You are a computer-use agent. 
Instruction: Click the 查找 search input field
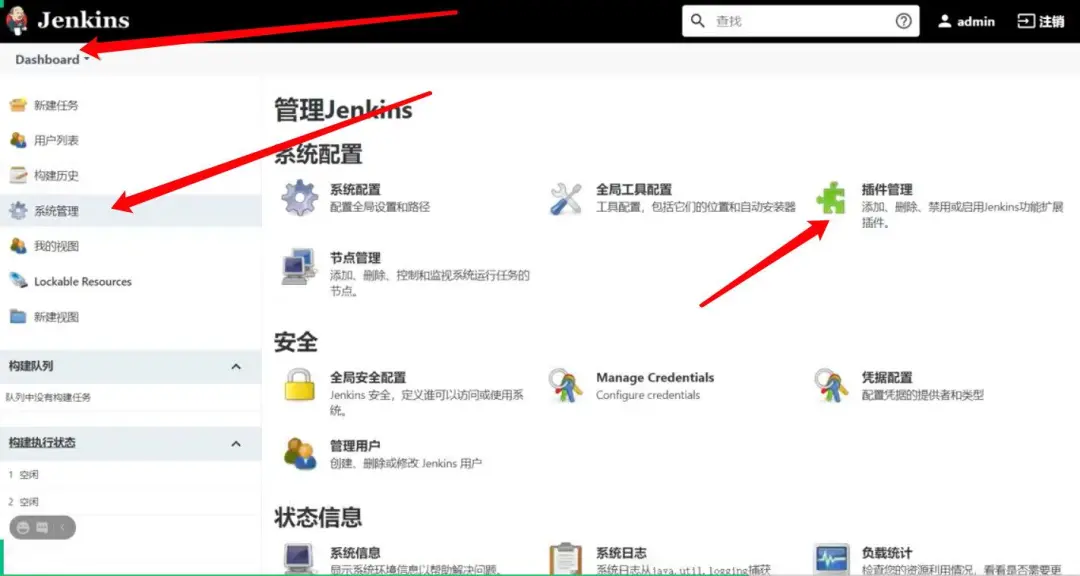pyautogui.click(x=800, y=21)
